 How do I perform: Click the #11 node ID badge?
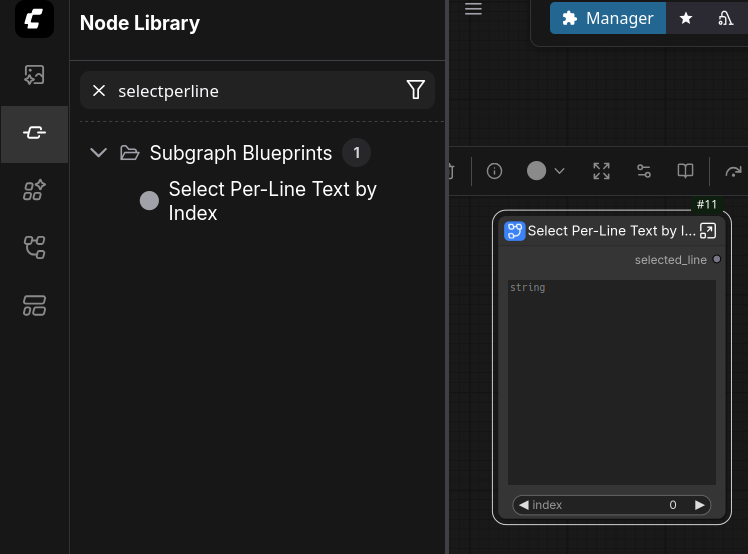tap(706, 205)
